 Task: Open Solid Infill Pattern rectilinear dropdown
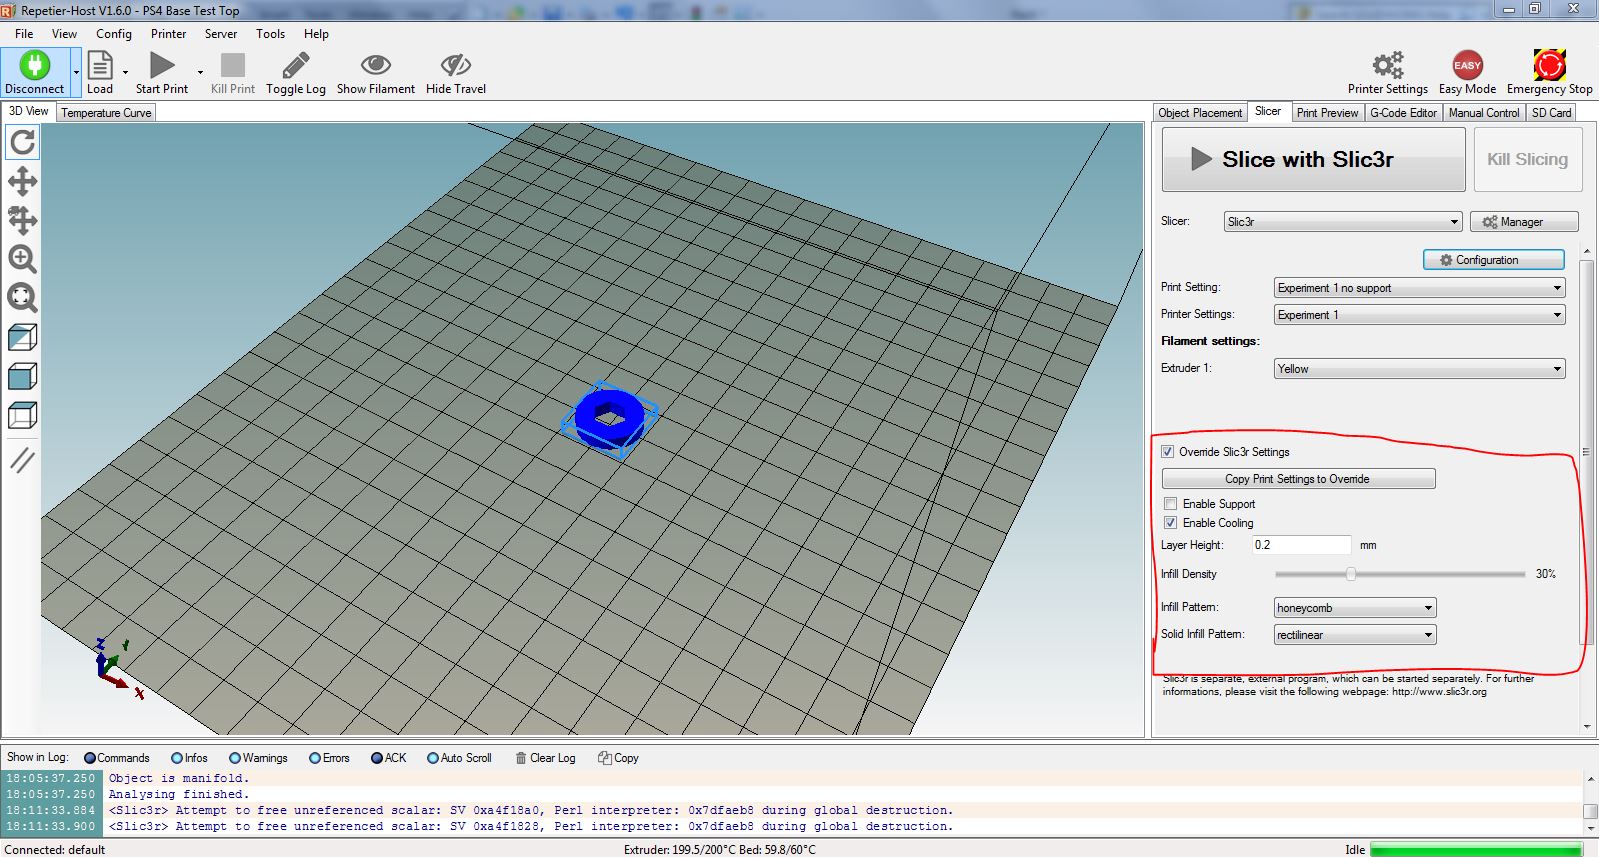(x=1355, y=635)
